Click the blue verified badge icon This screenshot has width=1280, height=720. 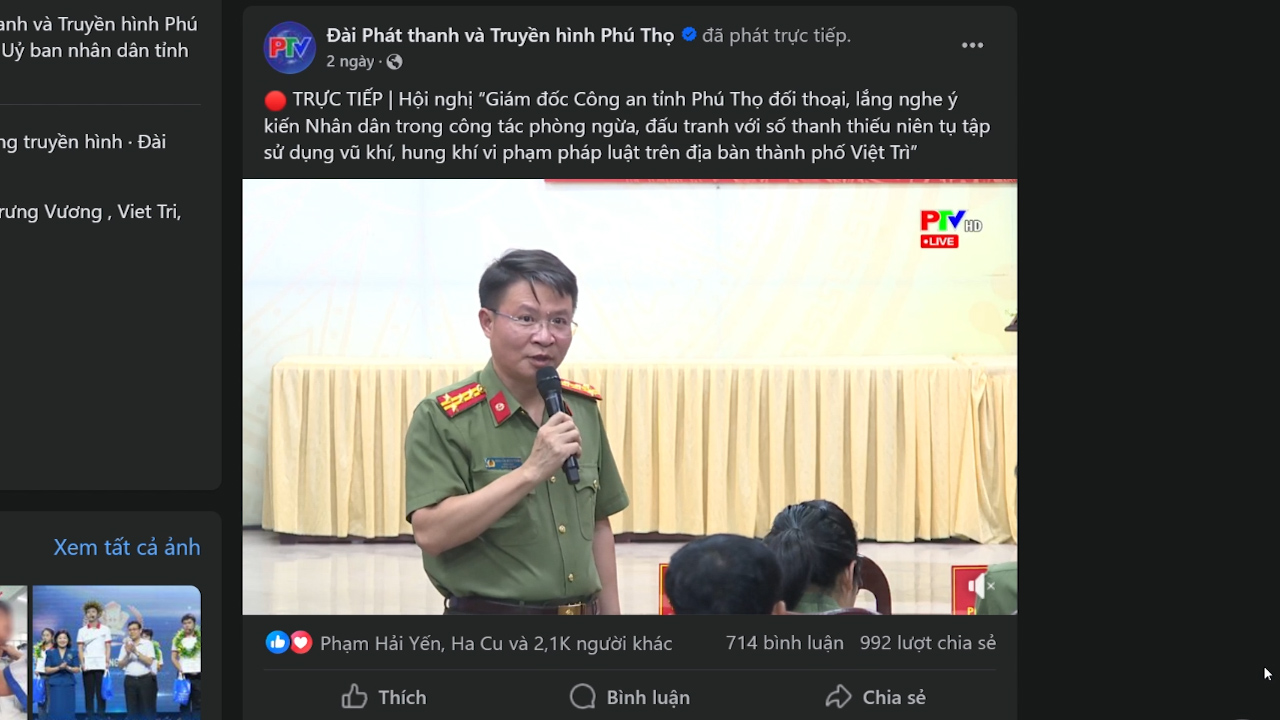pos(689,35)
